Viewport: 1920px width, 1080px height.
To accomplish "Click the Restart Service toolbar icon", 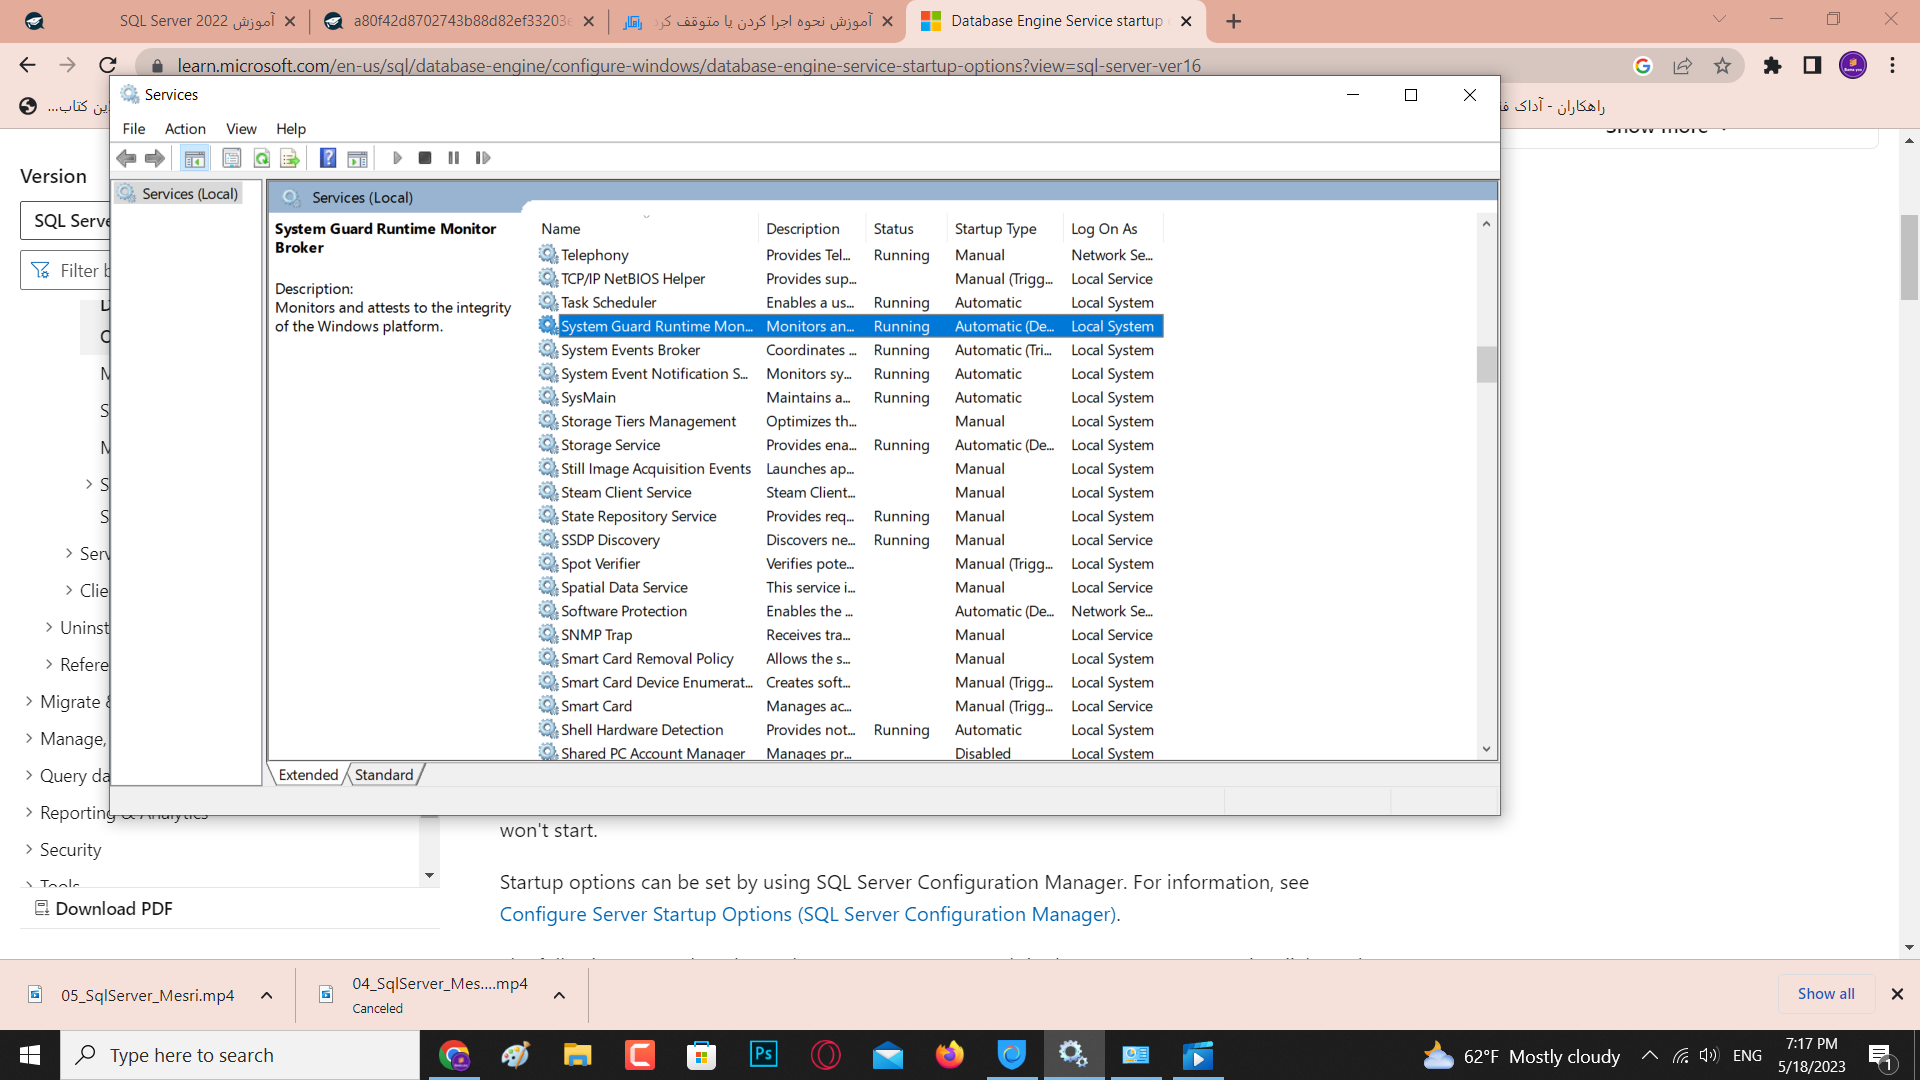I will coord(483,158).
